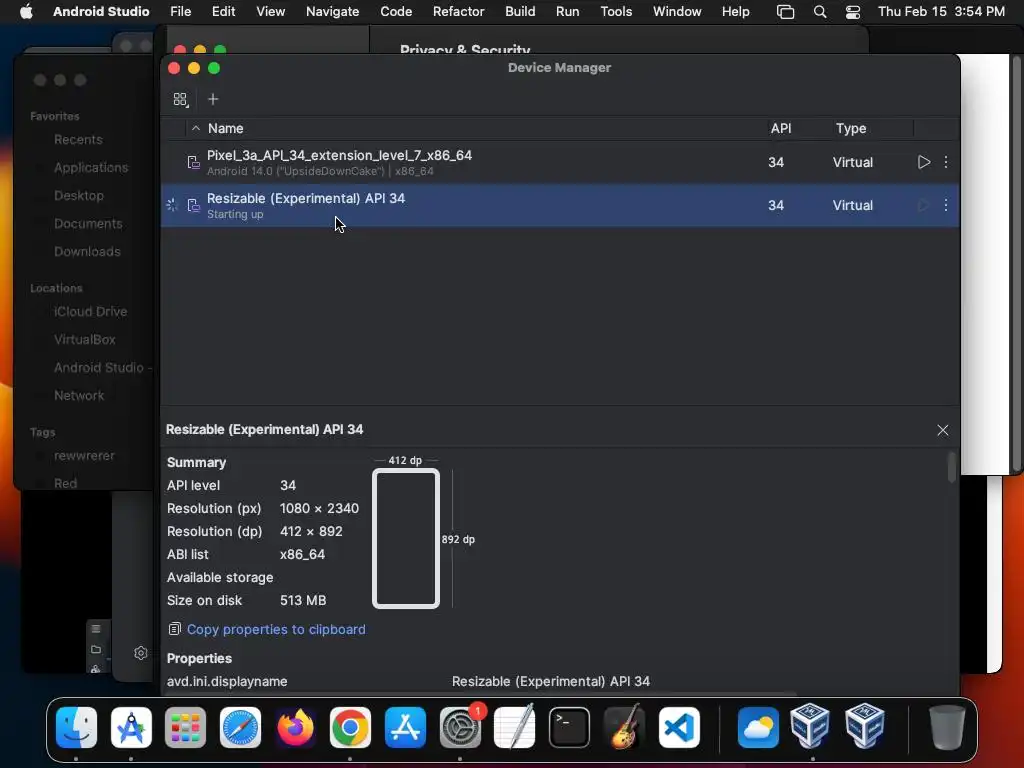Open App Store from the Dock

(x=405, y=727)
